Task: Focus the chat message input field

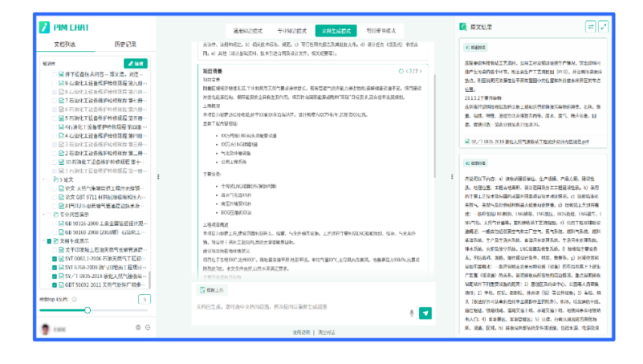Action: coord(301,307)
